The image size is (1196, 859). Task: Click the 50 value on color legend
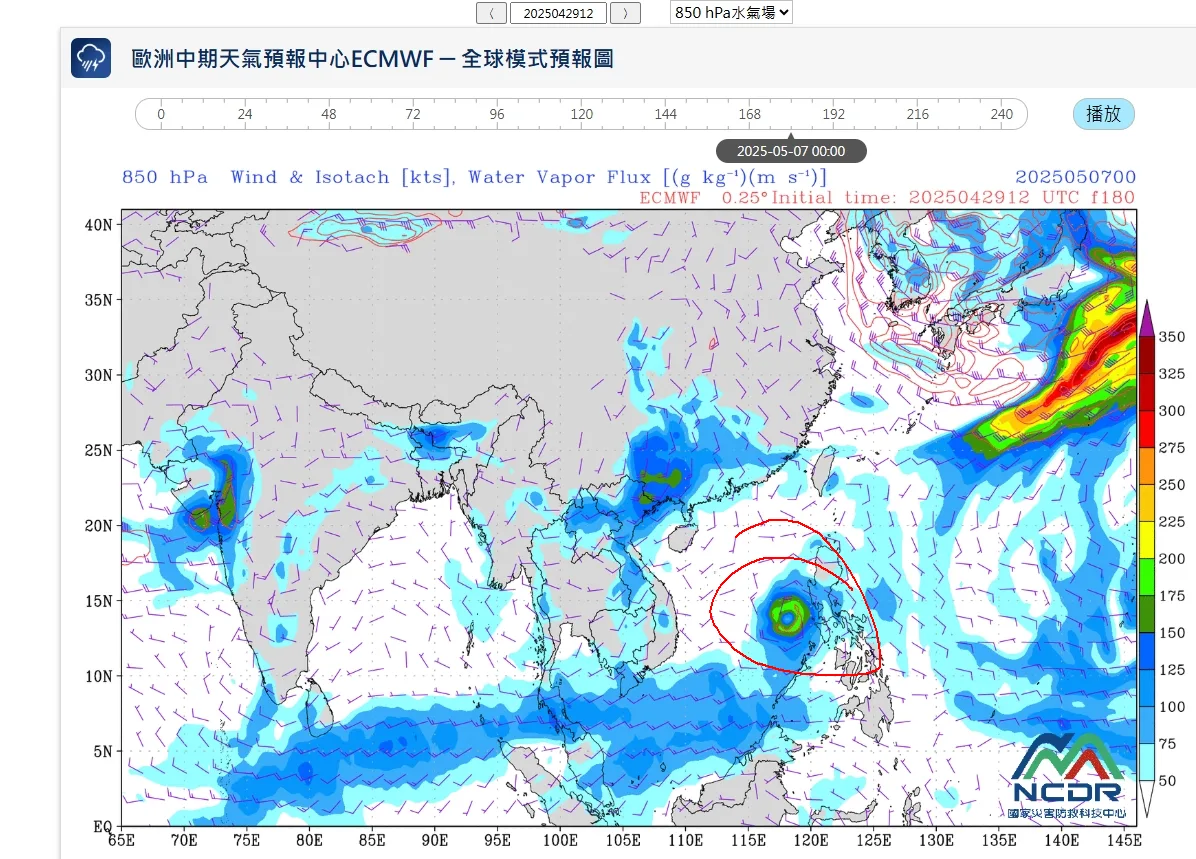pos(1167,780)
